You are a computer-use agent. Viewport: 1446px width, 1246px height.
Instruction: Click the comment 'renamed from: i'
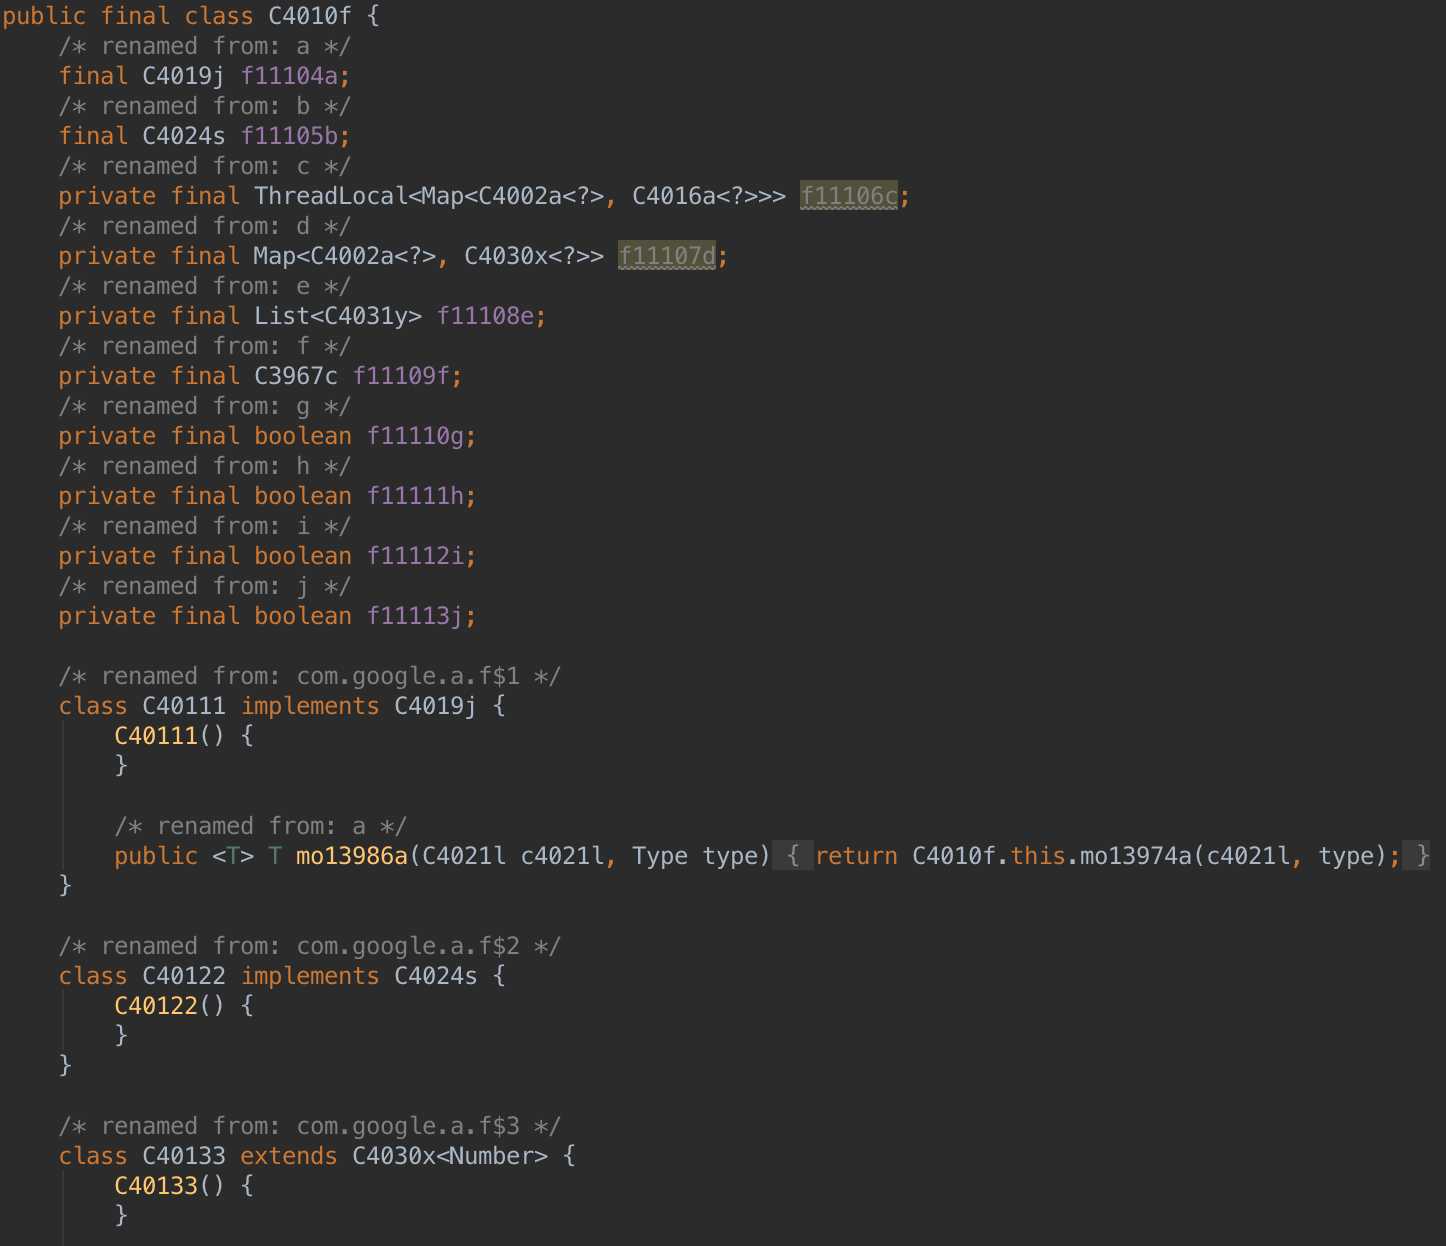pos(205,526)
